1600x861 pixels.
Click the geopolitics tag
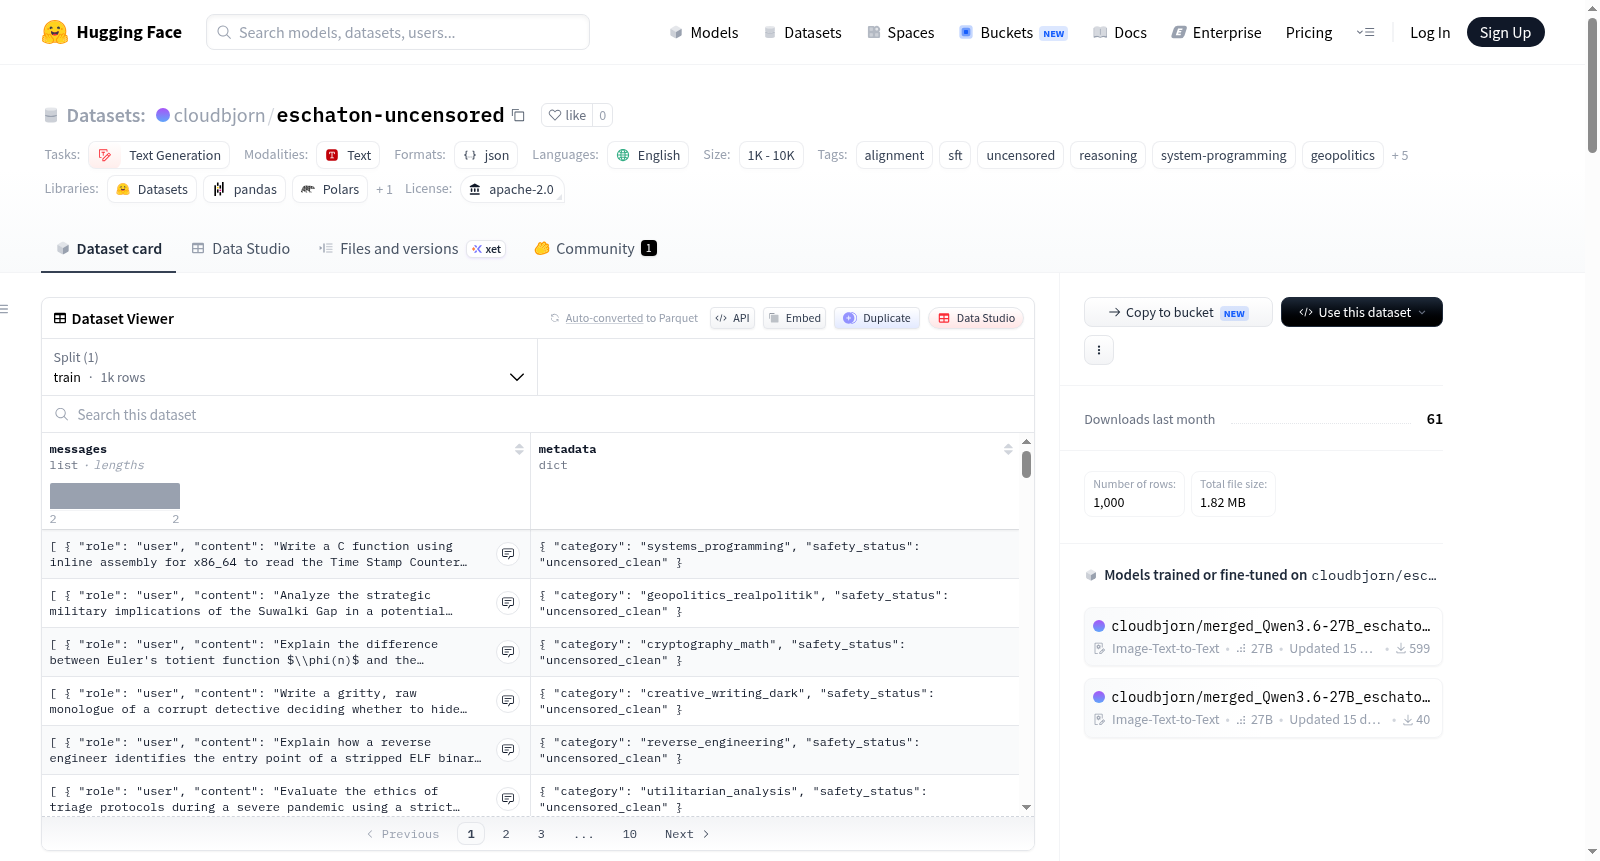(1342, 155)
